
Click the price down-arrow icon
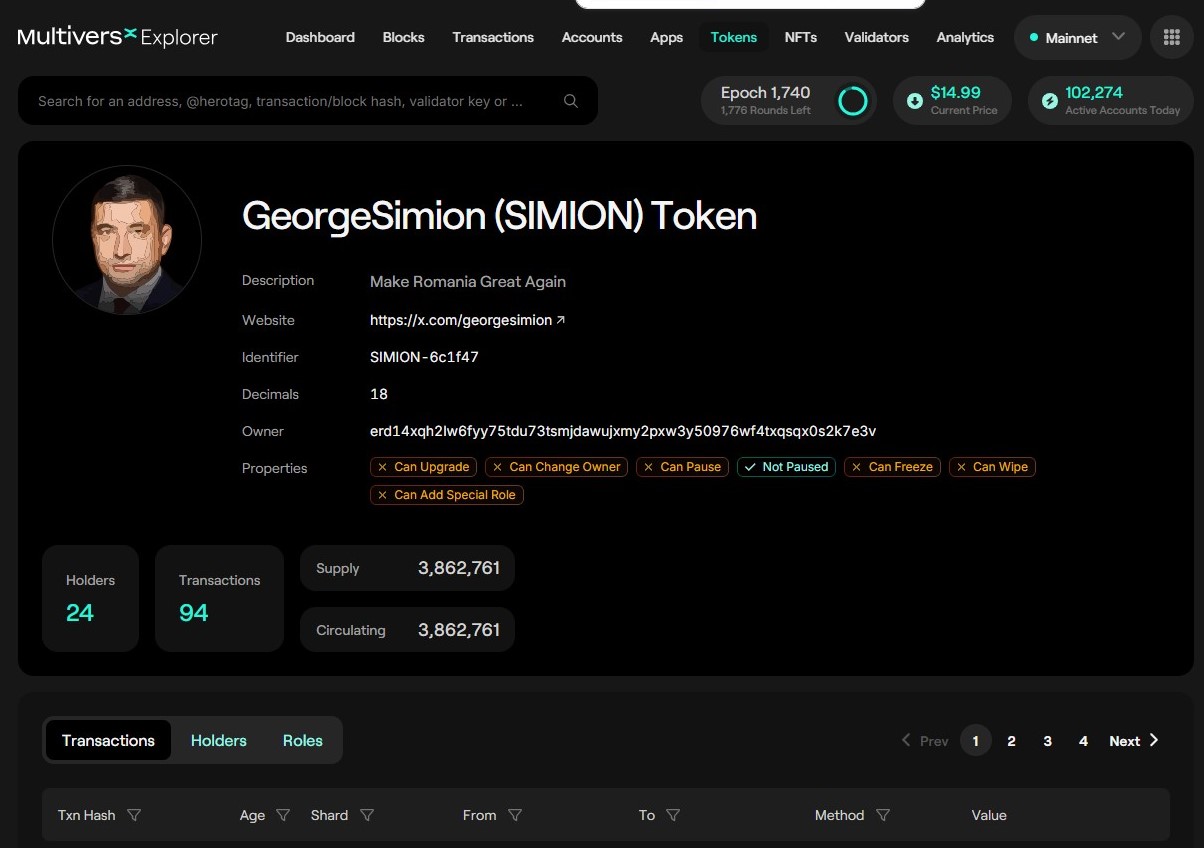[x=914, y=101]
